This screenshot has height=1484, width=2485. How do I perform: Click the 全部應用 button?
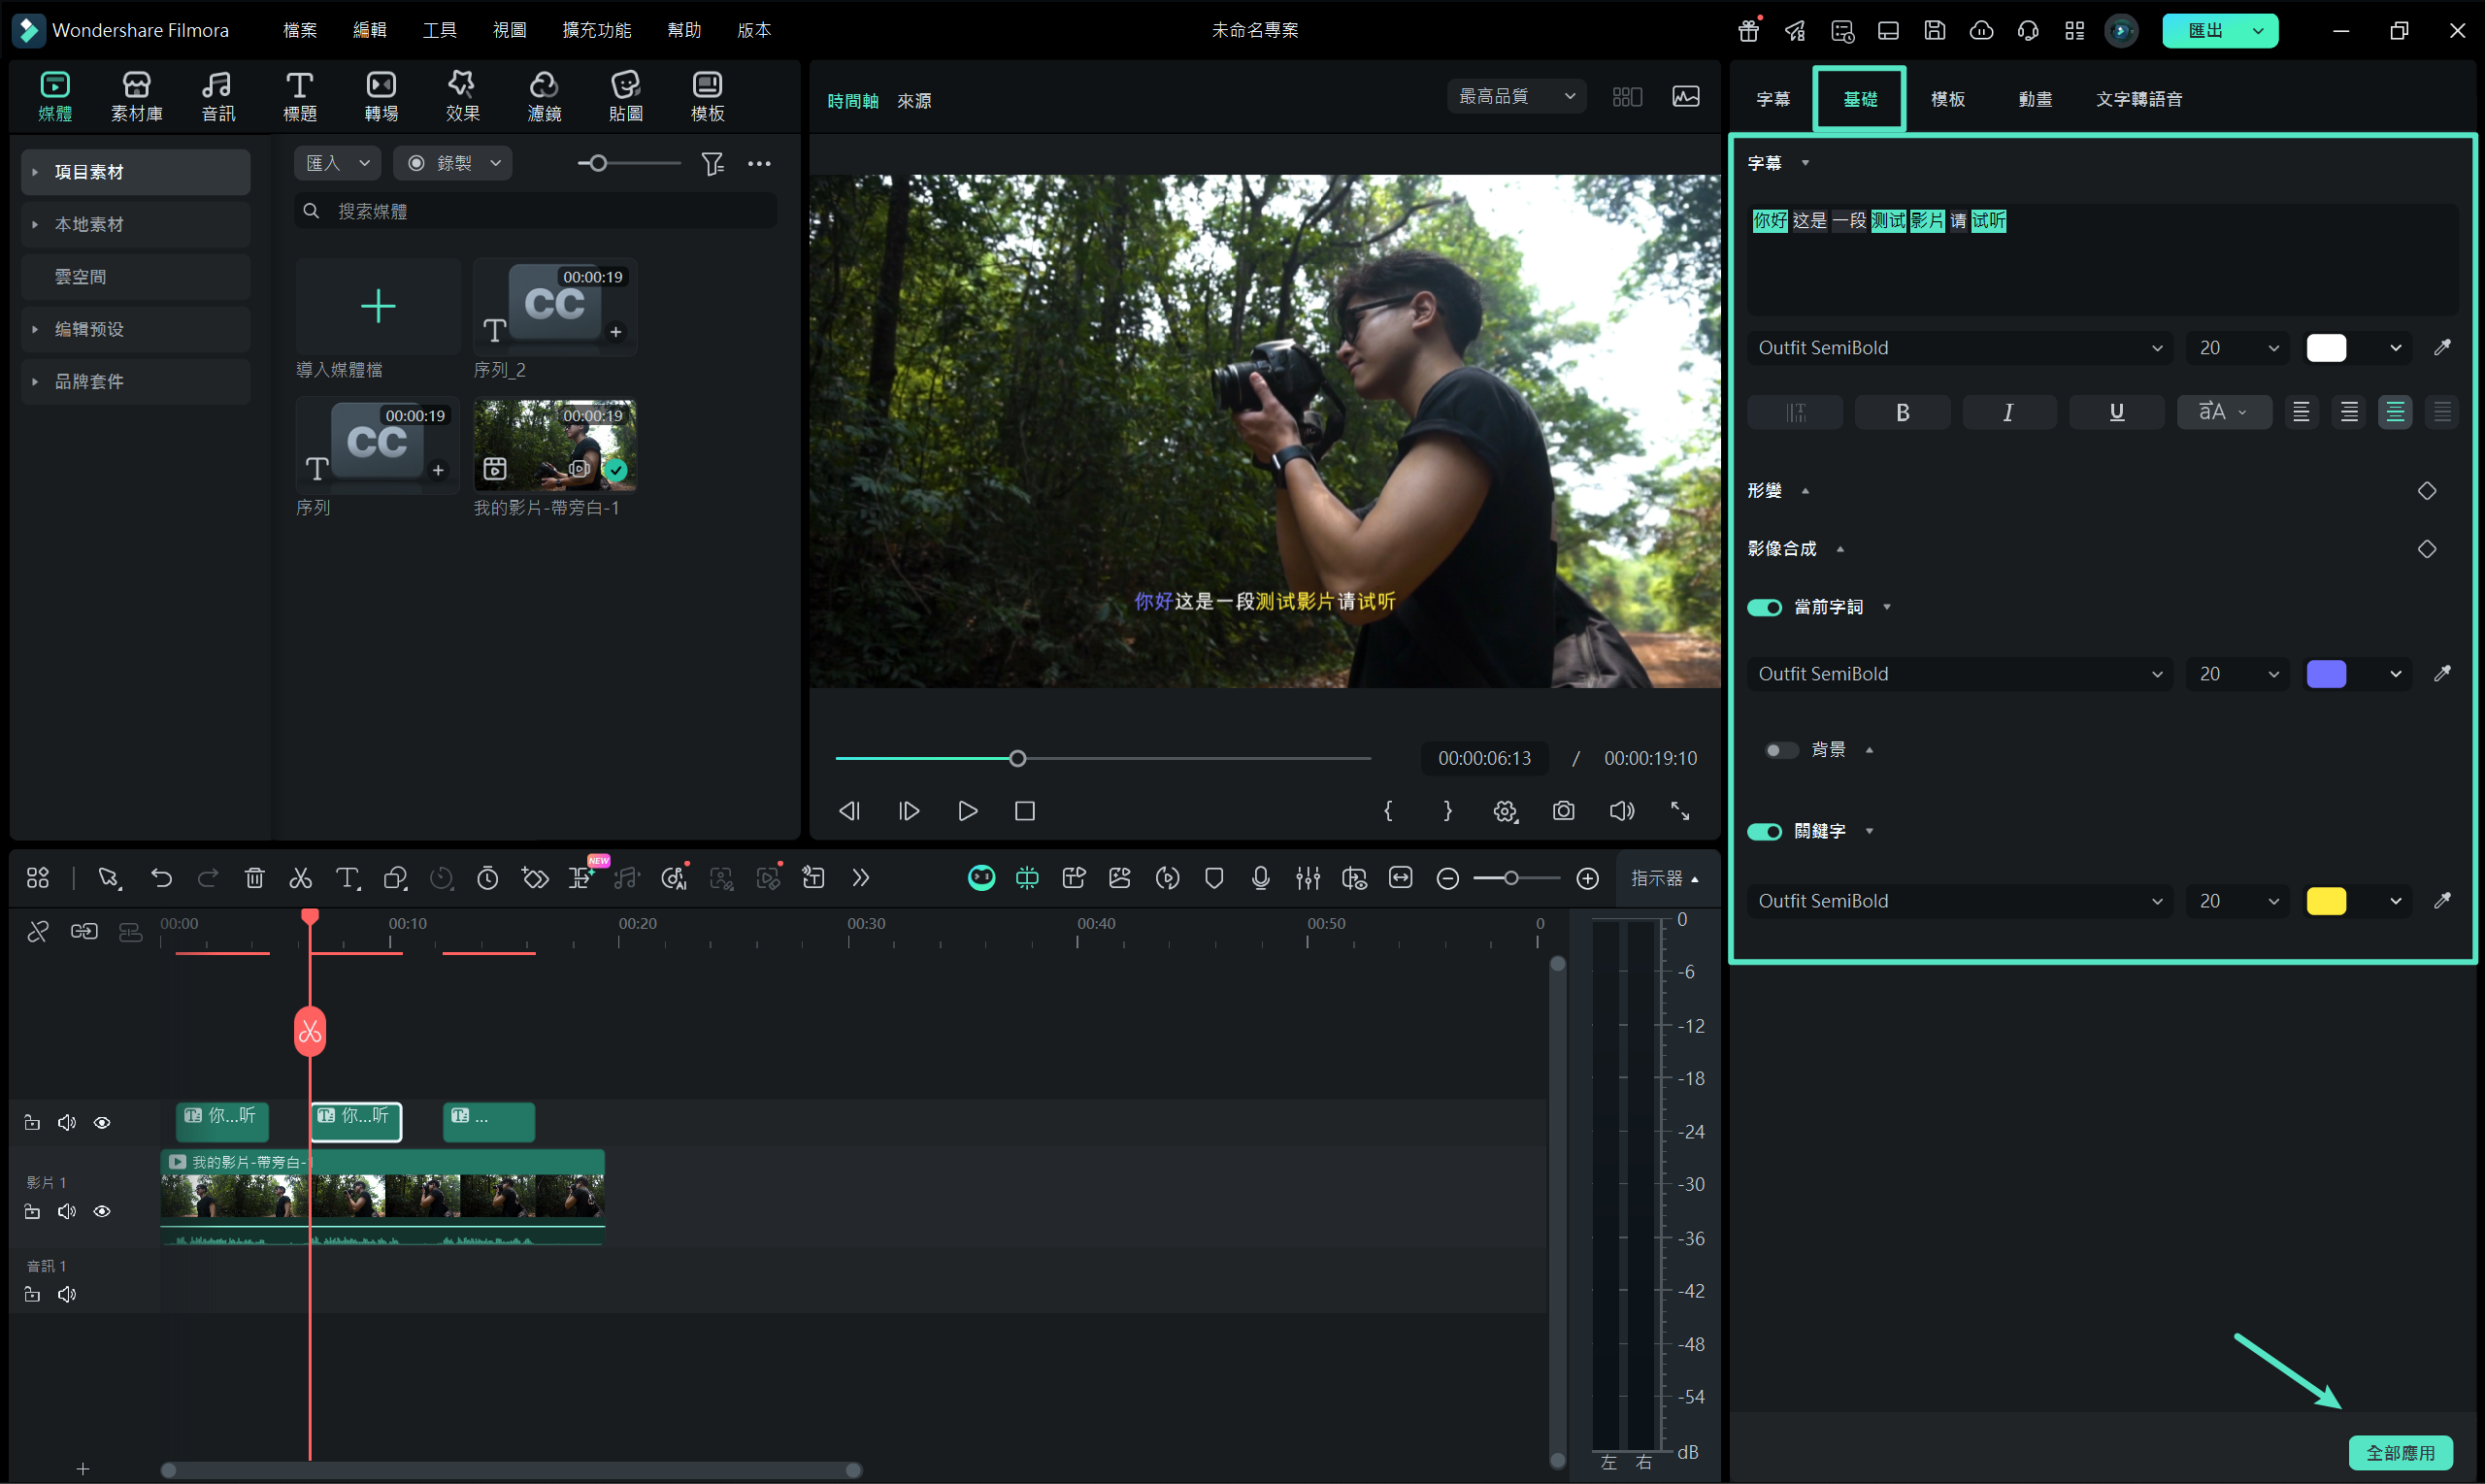point(2399,1452)
